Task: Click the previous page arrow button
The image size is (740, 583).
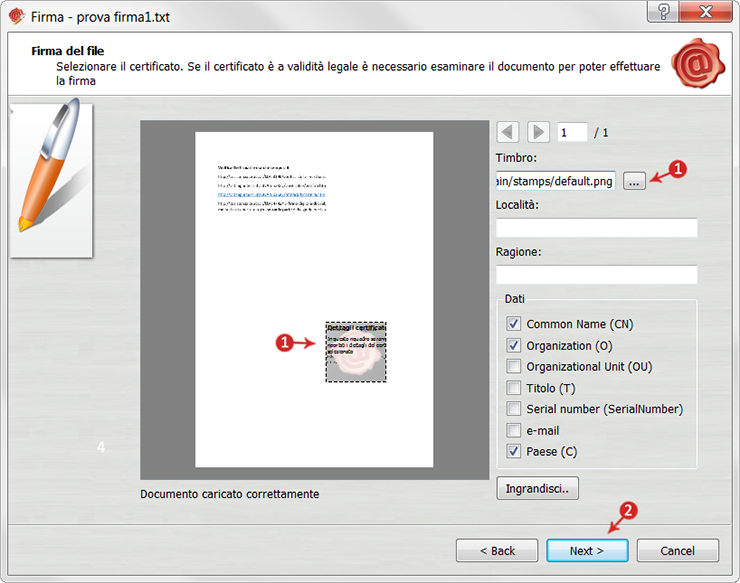Action: click(508, 132)
